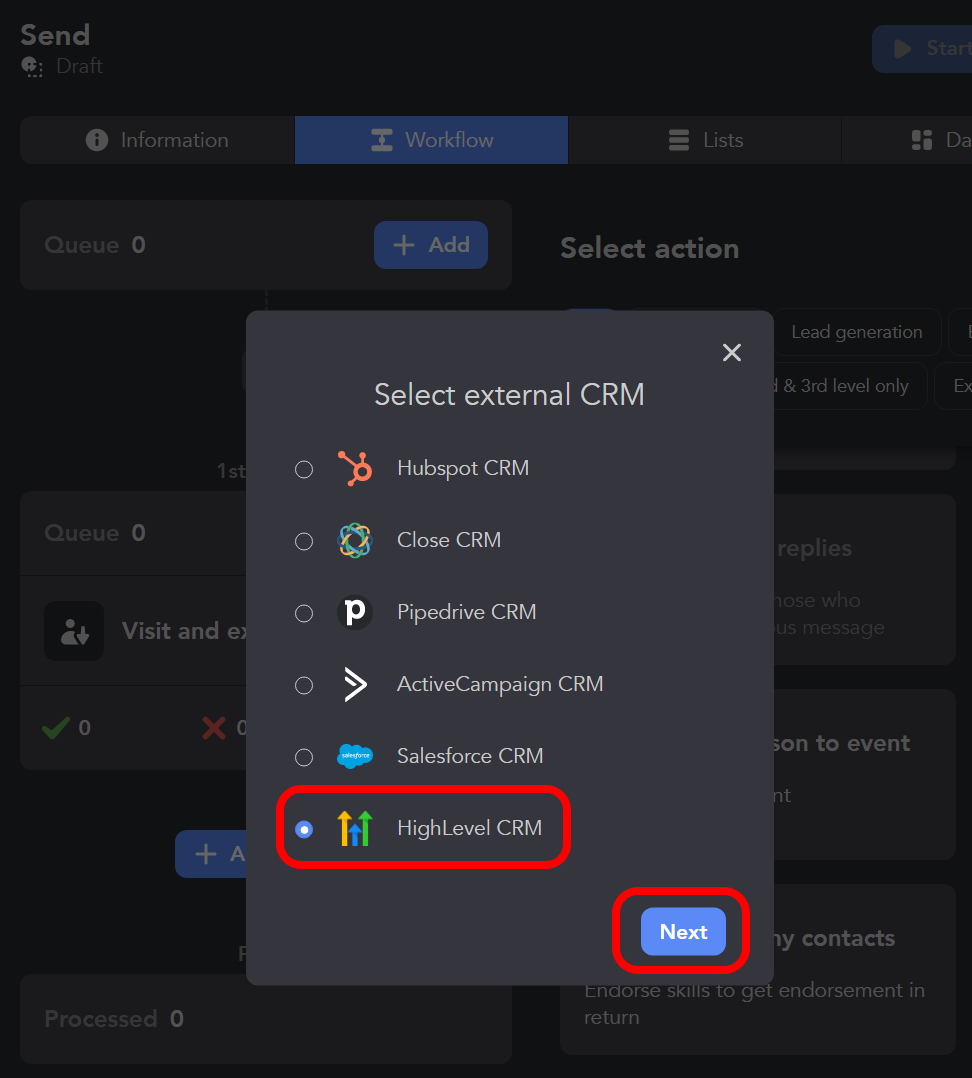Click the Start campaign button

923,49
